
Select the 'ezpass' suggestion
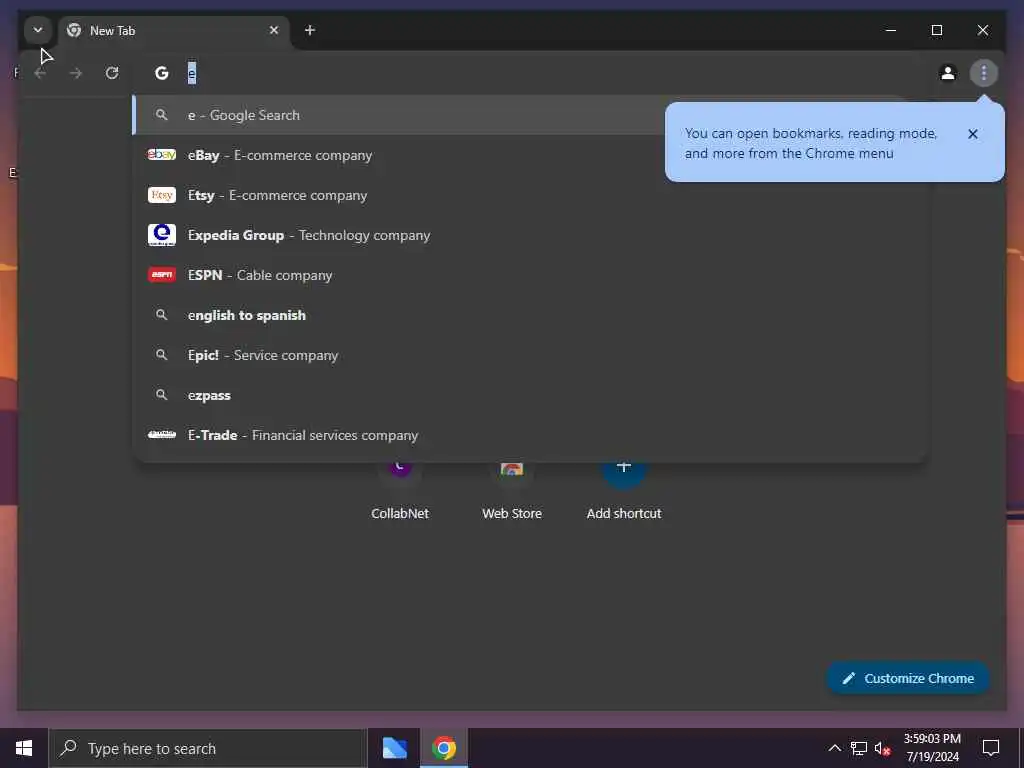pyautogui.click(x=529, y=395)
